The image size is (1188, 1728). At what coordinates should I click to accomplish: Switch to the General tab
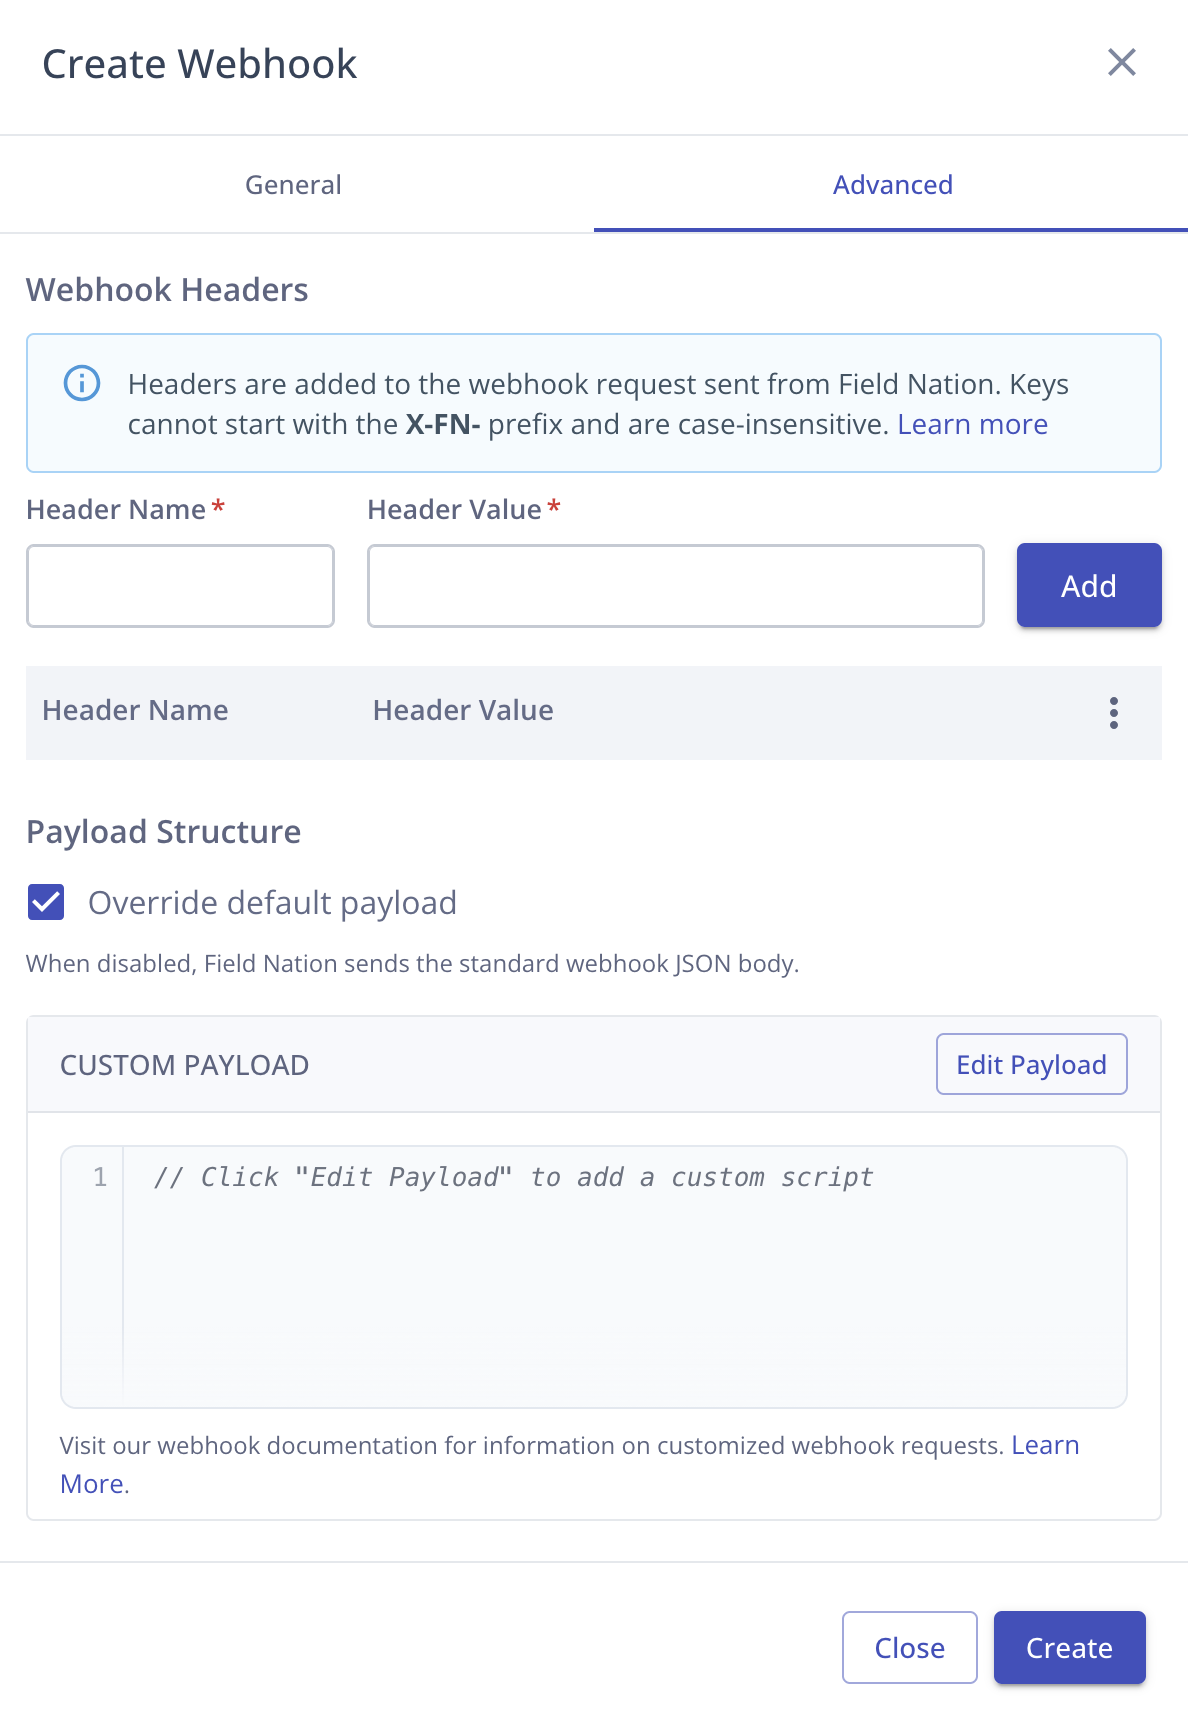[293, 185]
